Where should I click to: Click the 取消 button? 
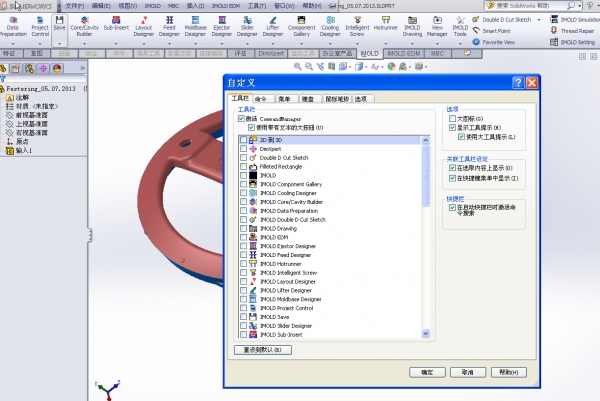coord(468,372)
